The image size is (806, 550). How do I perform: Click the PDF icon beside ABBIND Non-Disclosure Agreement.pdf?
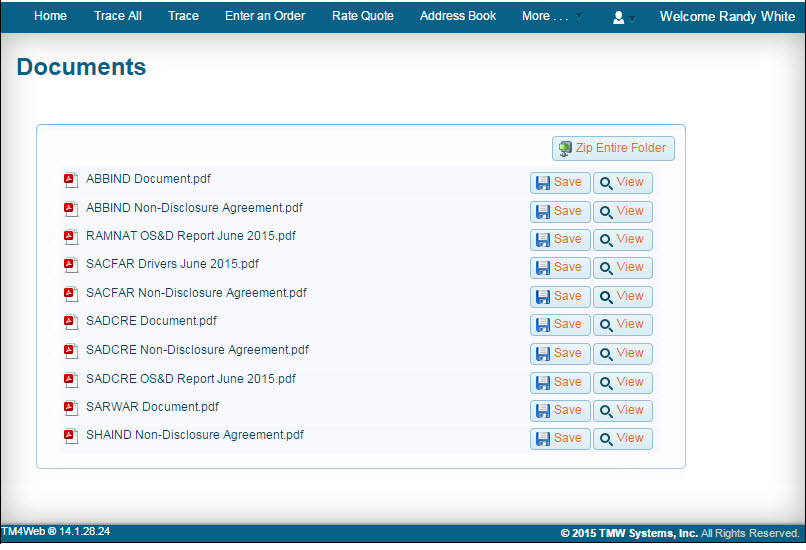(x=71, y=208)
